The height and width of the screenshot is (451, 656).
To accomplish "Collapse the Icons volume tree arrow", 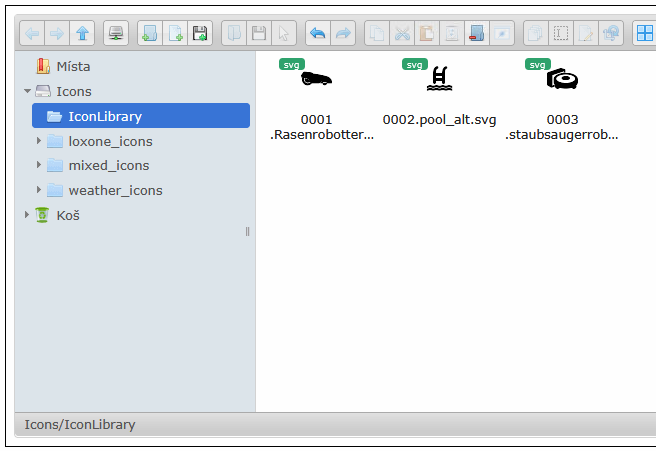I will [x=28, y=91].
